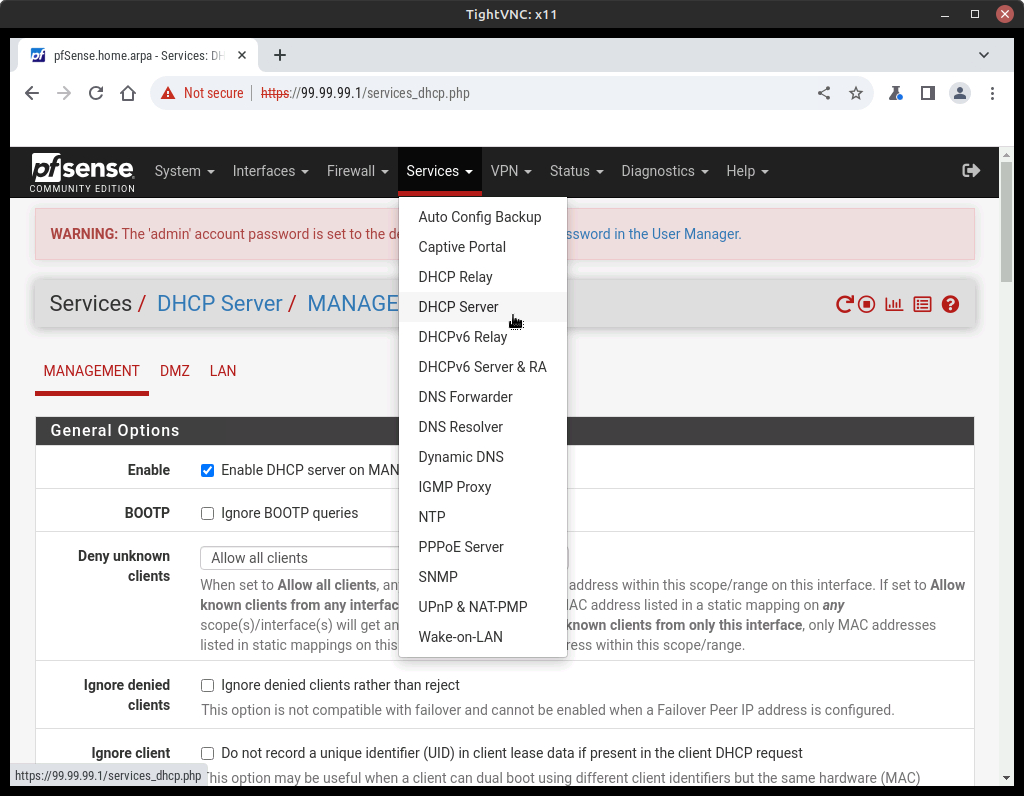
Task: Switch to the LAN tab
Action: click(223, 371)
